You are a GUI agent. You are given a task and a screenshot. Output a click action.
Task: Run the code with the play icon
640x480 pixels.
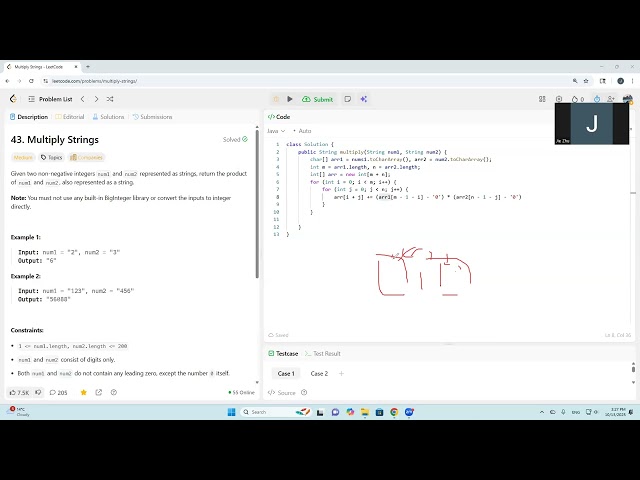pyautogui.click(x=290, y=99)
